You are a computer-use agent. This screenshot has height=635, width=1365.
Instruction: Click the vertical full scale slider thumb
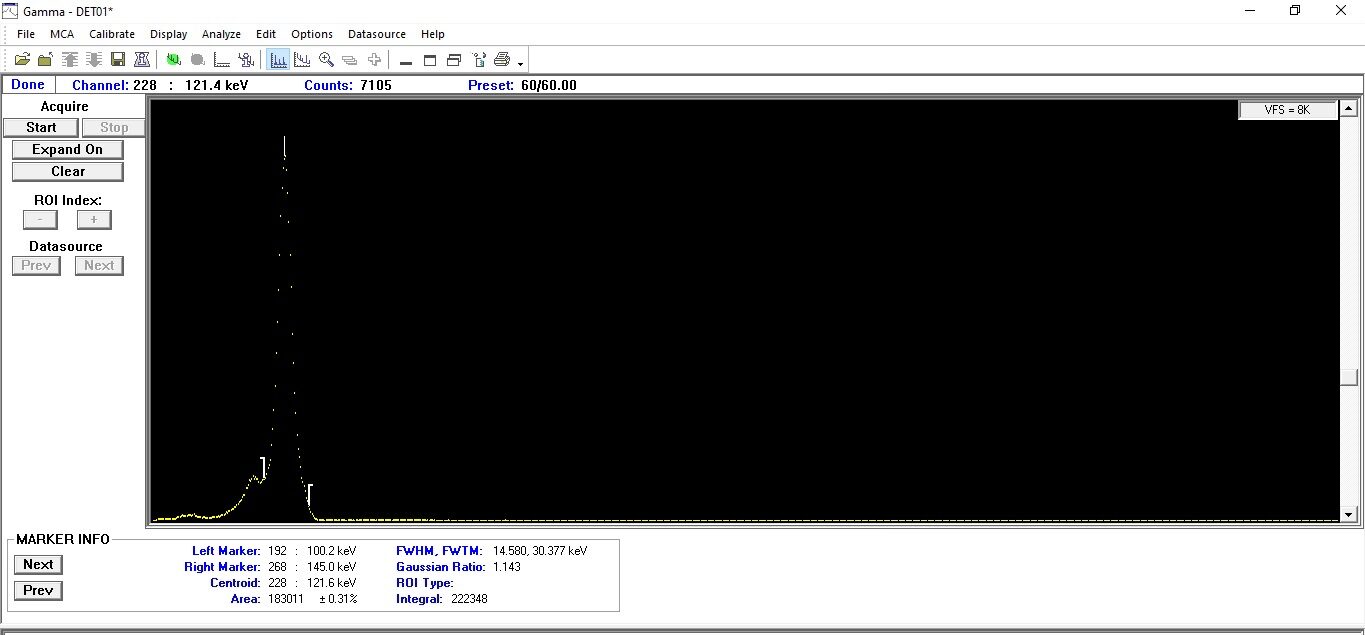(x=1349, y=377)
